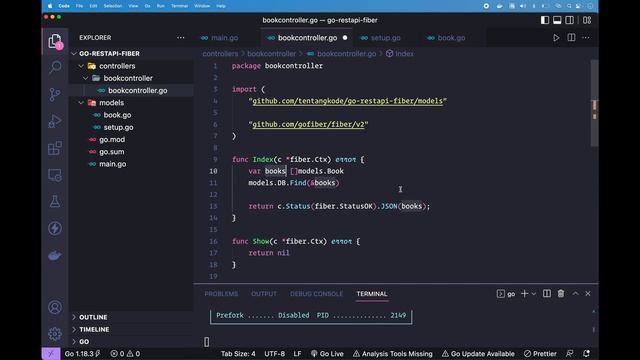
Task: Collapse the controllers folder
Action: click(x=81, y=66)
